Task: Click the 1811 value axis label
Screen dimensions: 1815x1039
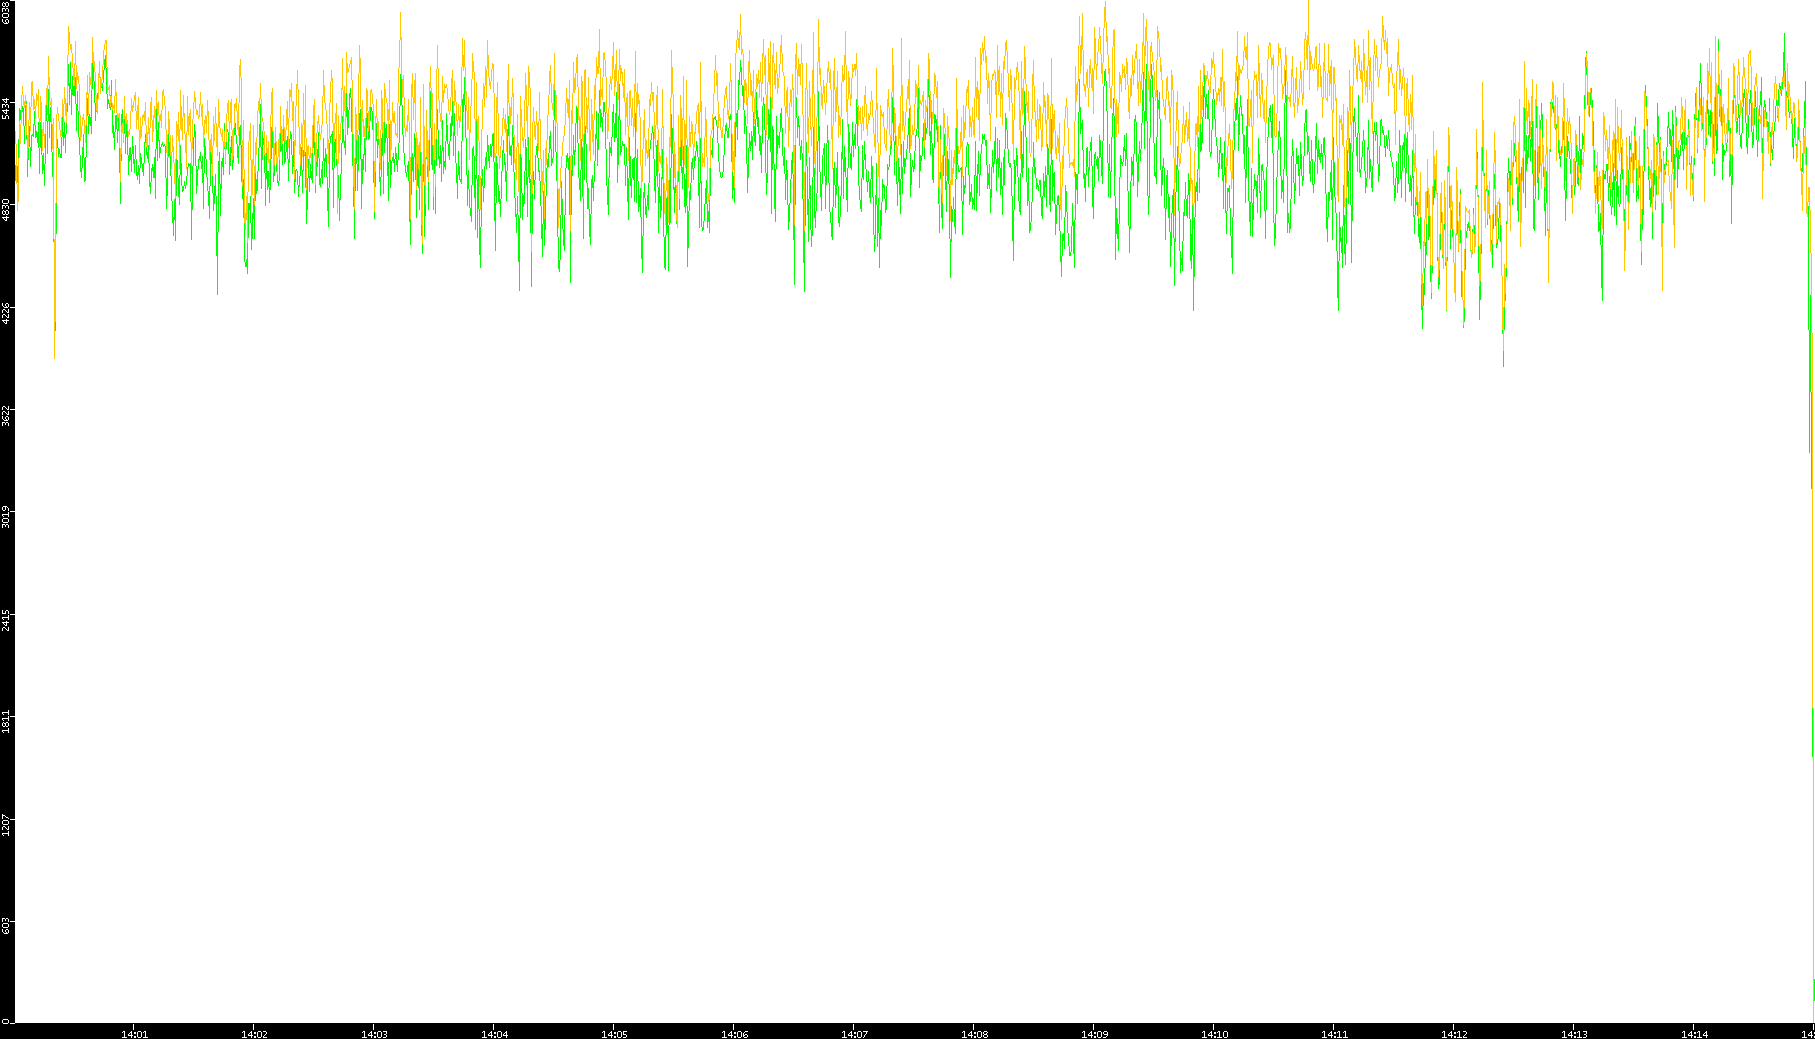Action: [x=6, y=722]
